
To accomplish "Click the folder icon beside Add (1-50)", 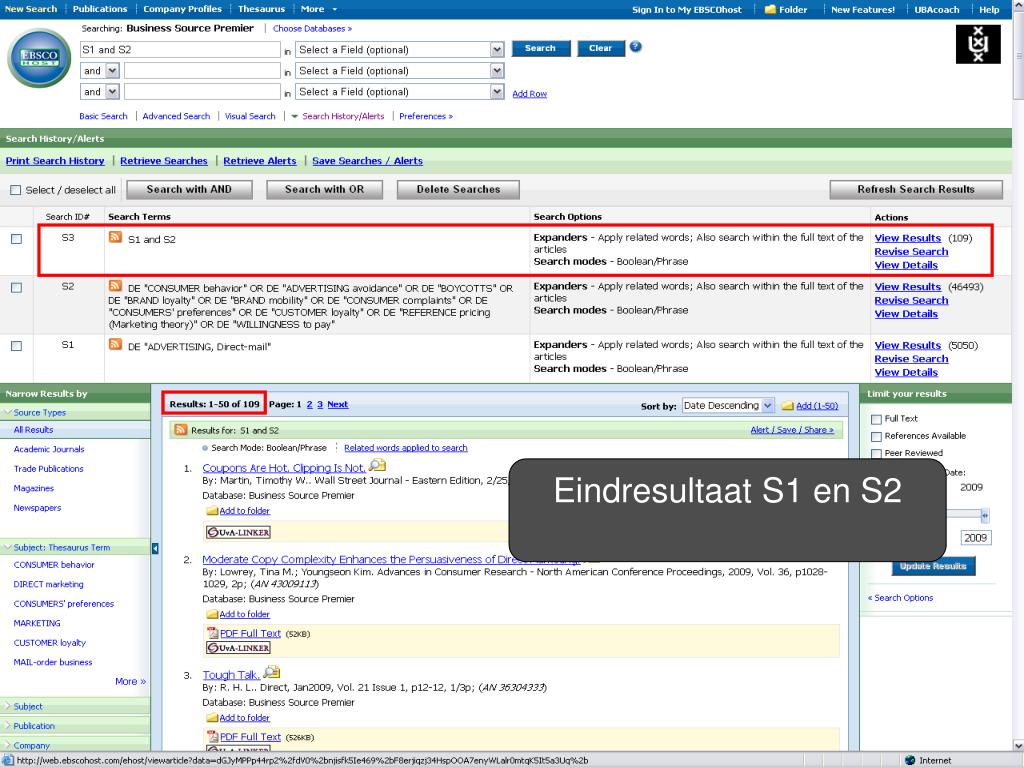I will (x=788, y=406).
